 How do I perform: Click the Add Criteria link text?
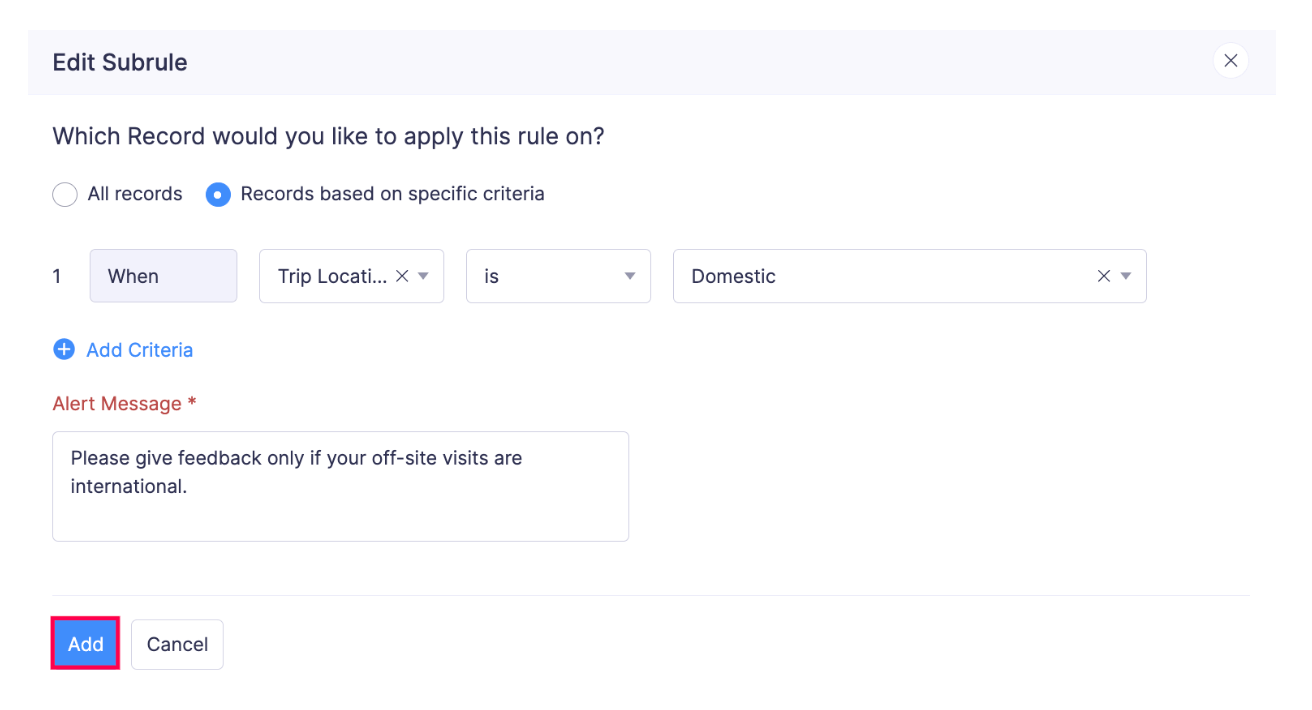140,350
